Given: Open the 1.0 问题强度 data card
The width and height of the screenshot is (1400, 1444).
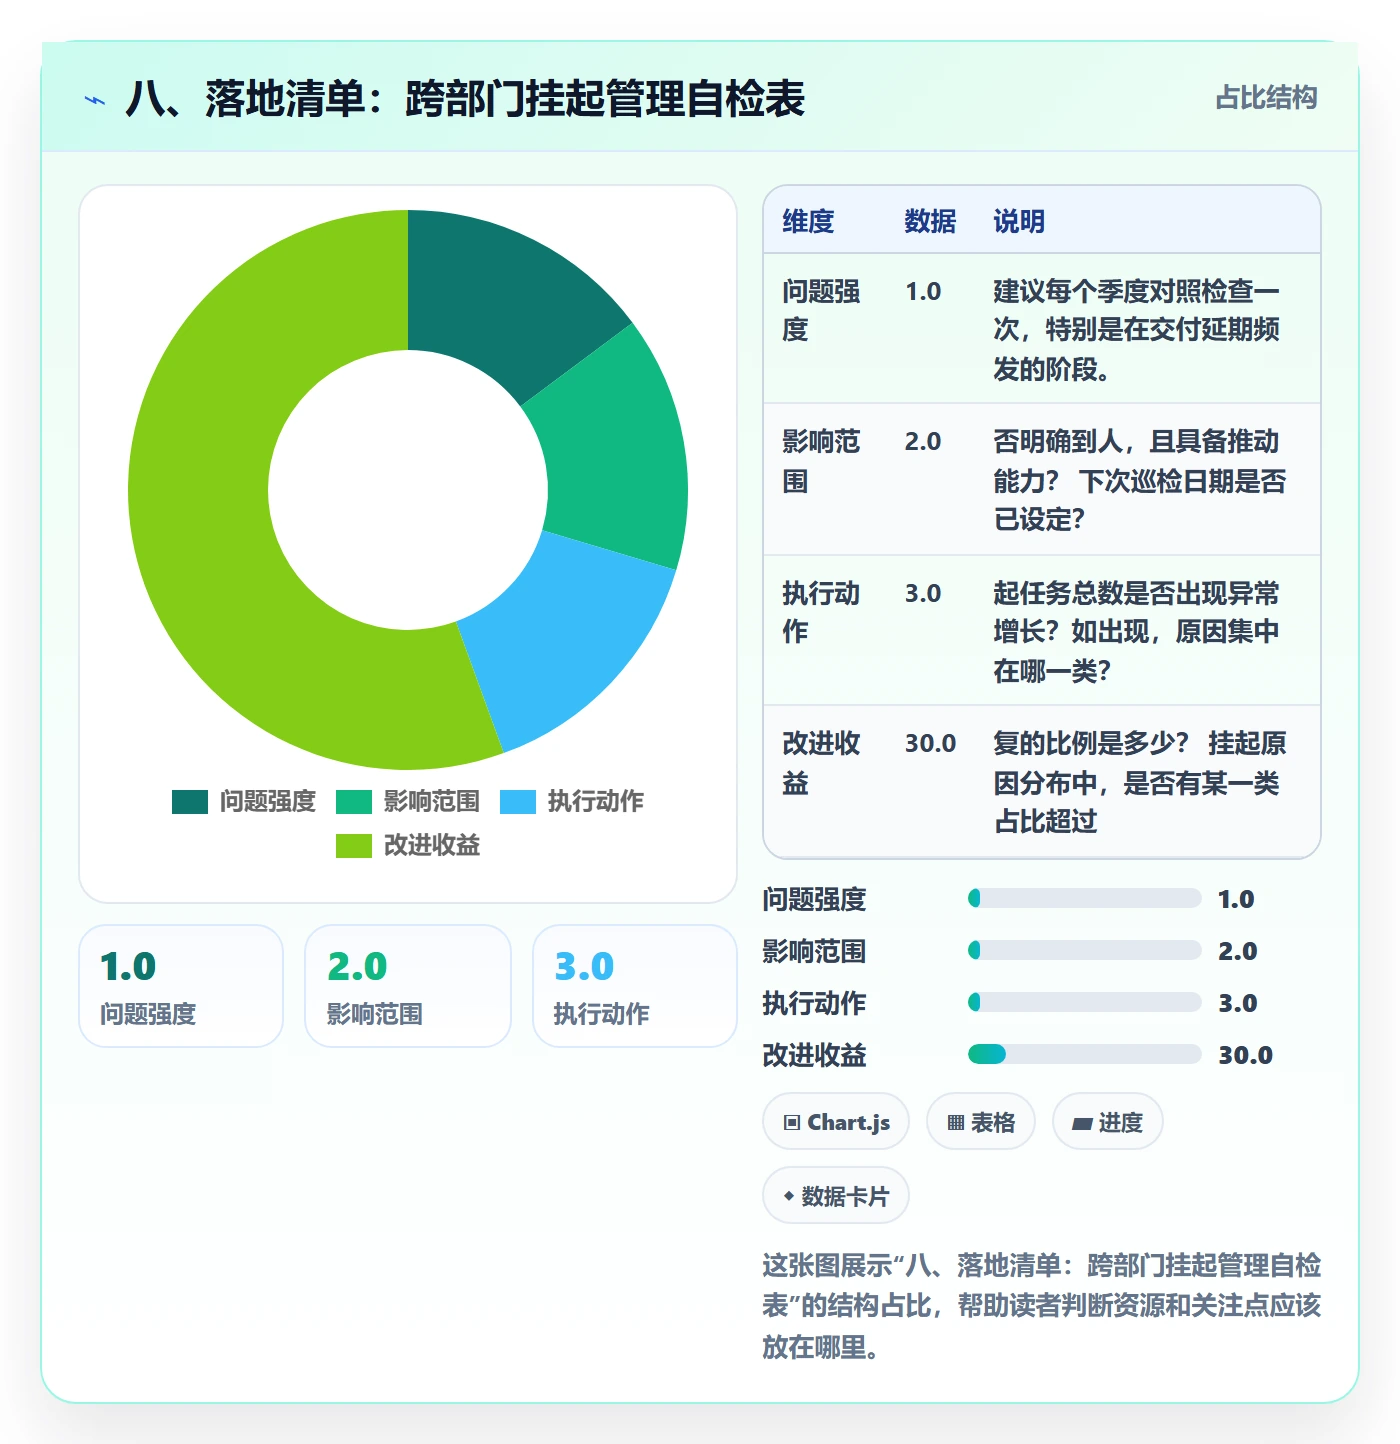Looking at the screenshot, I should pyautogui.click(x=181, y=986).
